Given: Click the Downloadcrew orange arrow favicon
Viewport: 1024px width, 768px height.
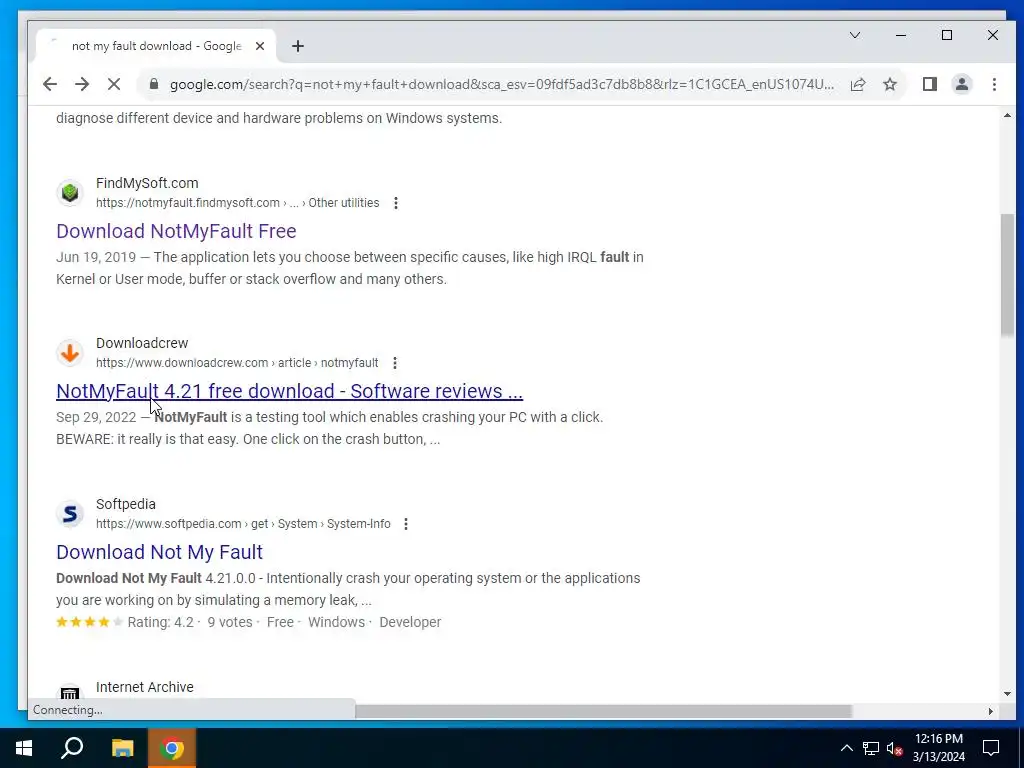Looking at the screenshot, I should 70,353.
